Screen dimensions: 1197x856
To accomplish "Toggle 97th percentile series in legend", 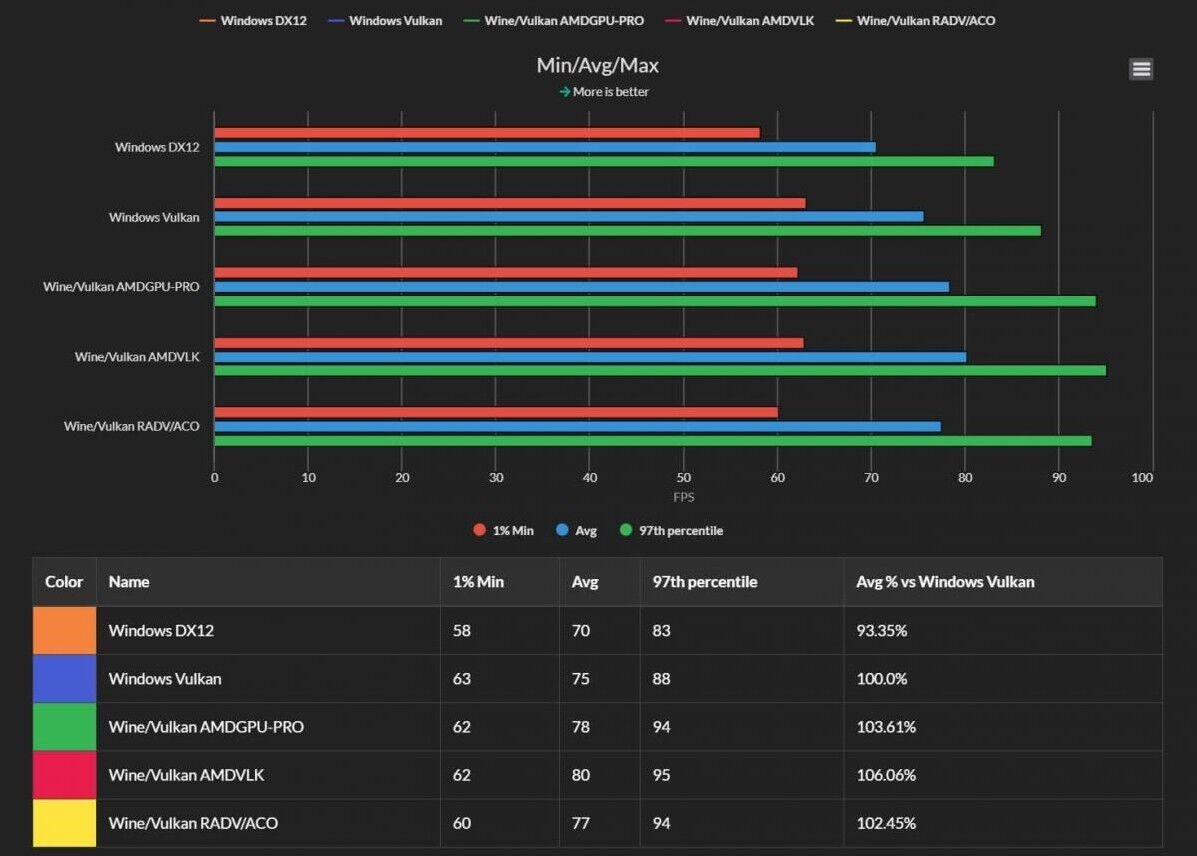I will click(x=671, y=530).
